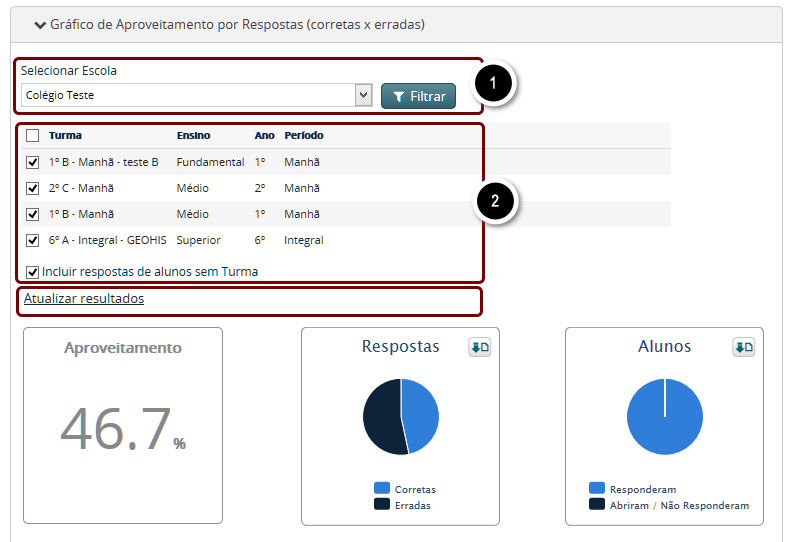The image size is (795, 542).
Task: Click the Responderam legend swatch
Action: tap(597, 489)
